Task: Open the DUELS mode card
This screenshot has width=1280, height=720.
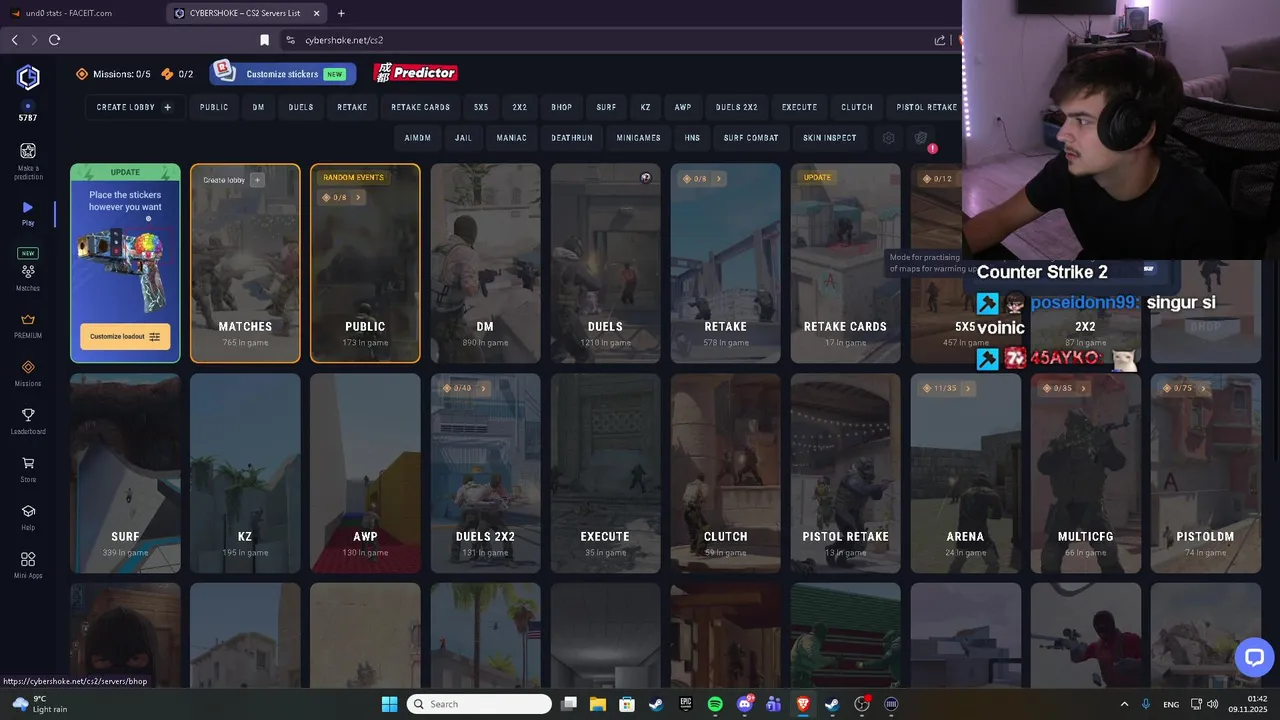Action: pyautogui.click(x=605, y=263)
